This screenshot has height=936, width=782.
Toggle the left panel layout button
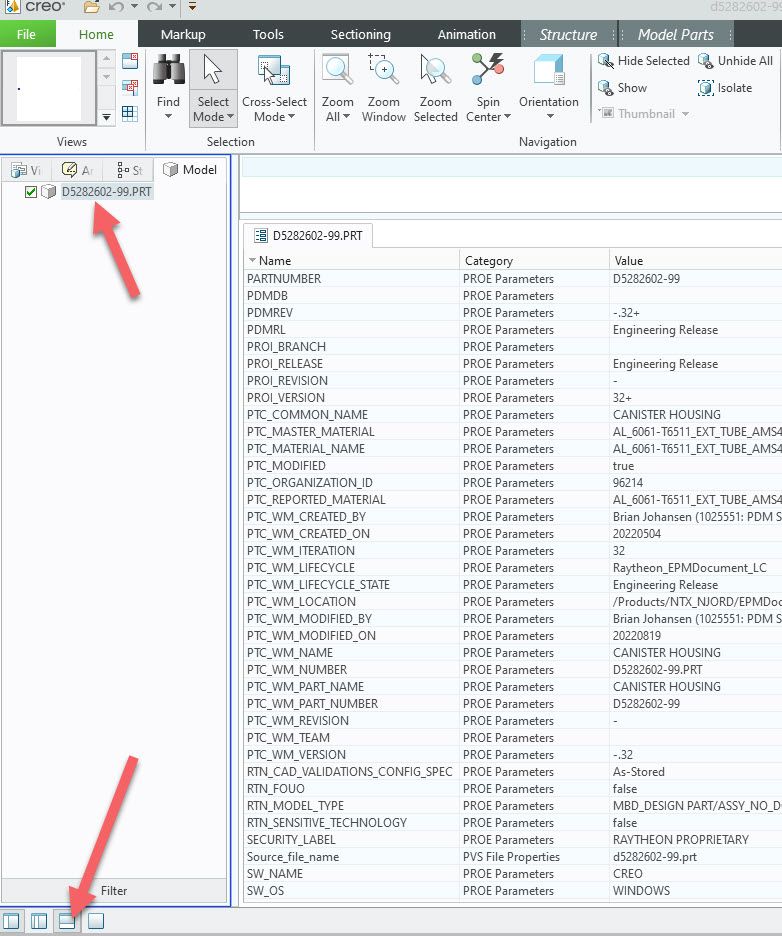(x=12, y=921)
